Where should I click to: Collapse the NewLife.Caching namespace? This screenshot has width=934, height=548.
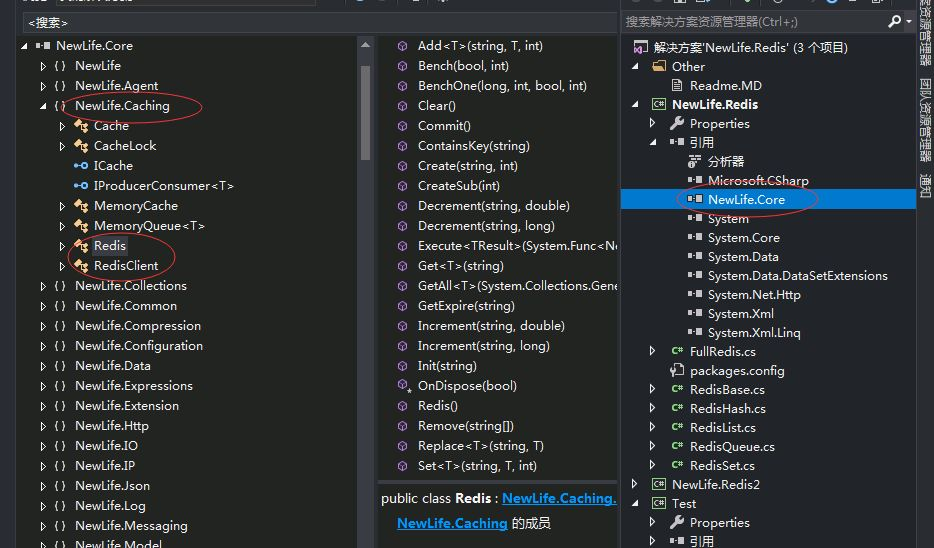43,106
